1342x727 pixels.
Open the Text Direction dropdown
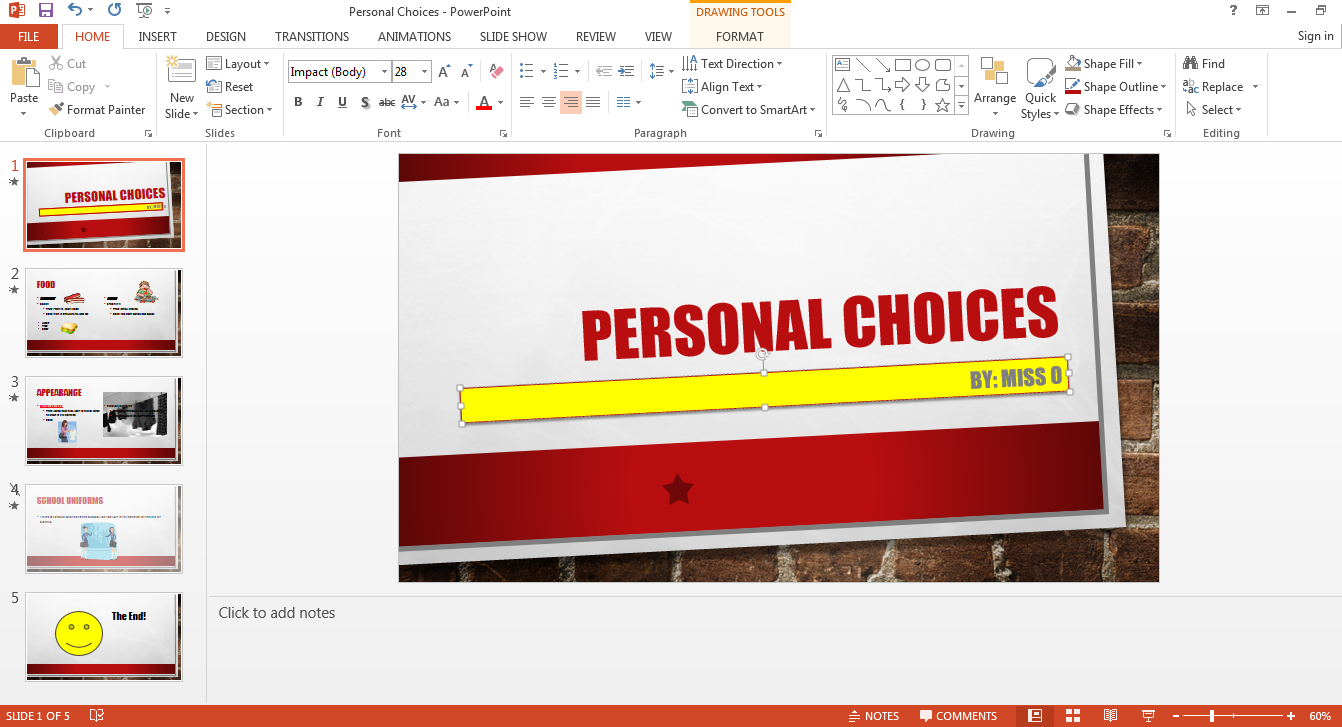click(x=733, y=64)
